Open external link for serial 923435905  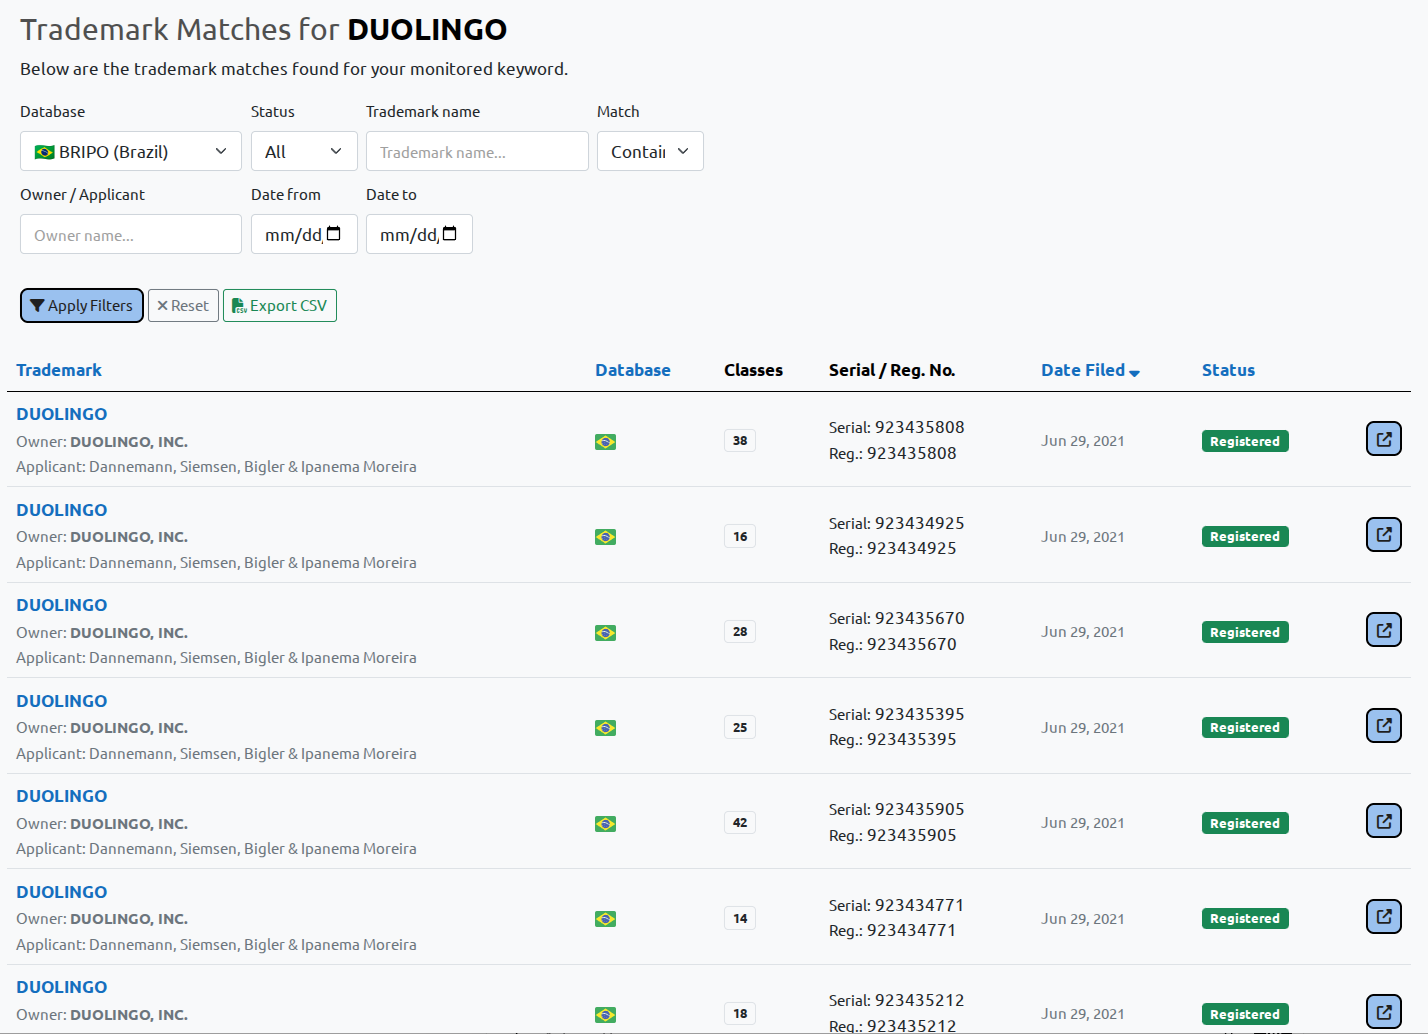click(x=1383, y=821)
